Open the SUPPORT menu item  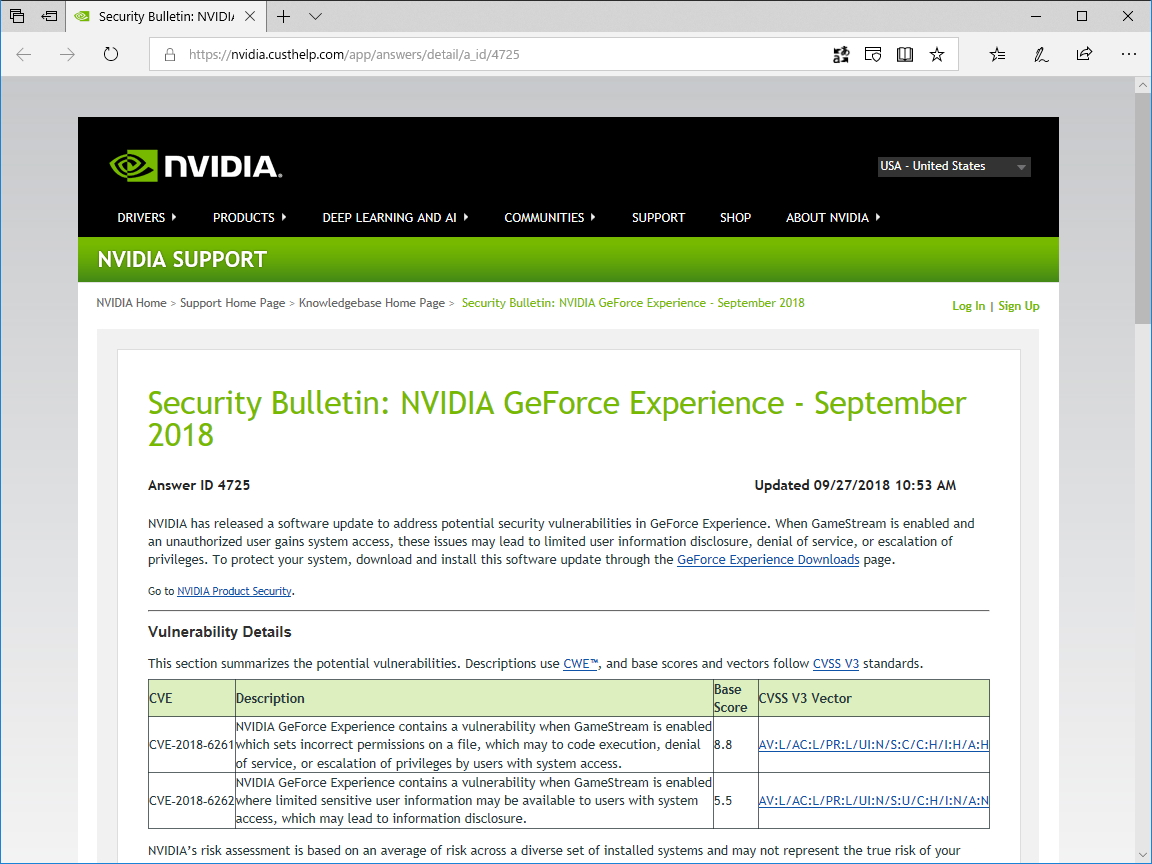tap(658, 217)
